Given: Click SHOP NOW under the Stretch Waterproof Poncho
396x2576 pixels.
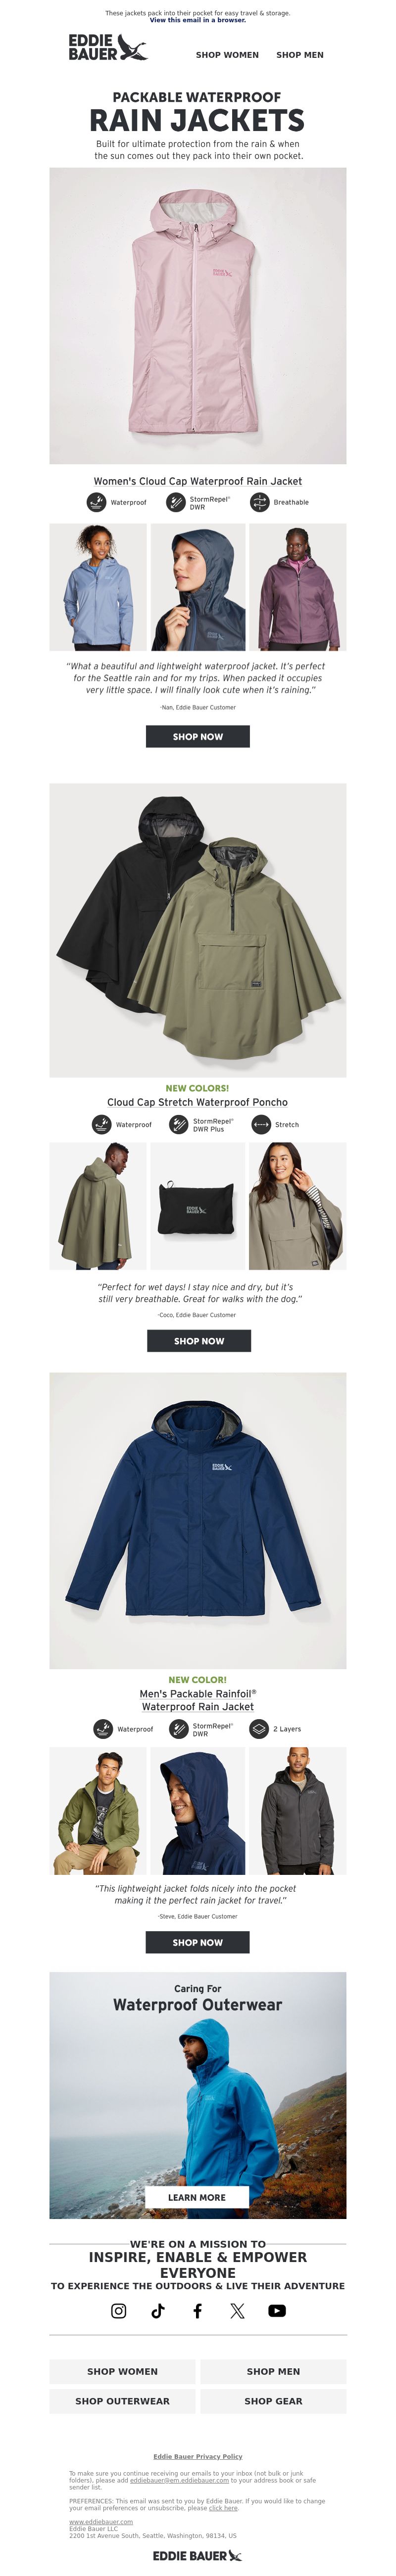Looking at the screenshot, I should coord(199,1340).
